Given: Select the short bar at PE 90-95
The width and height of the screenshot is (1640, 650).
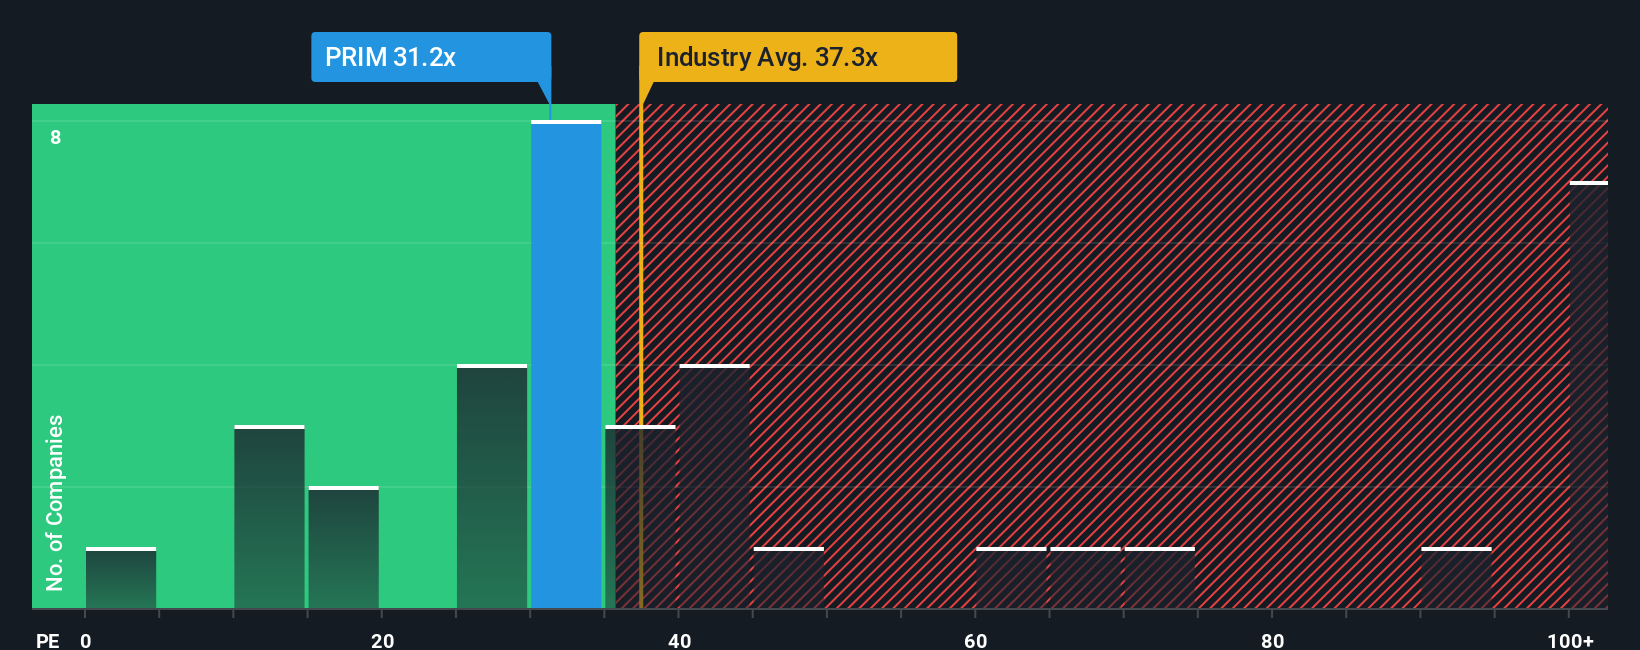Looking at the screenshot, I should [1456, 578].
